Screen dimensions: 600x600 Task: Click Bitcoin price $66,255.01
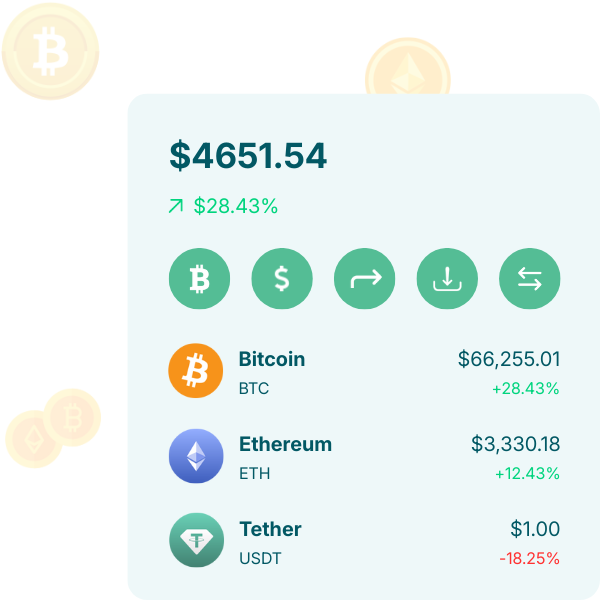(x=509, y=359)
